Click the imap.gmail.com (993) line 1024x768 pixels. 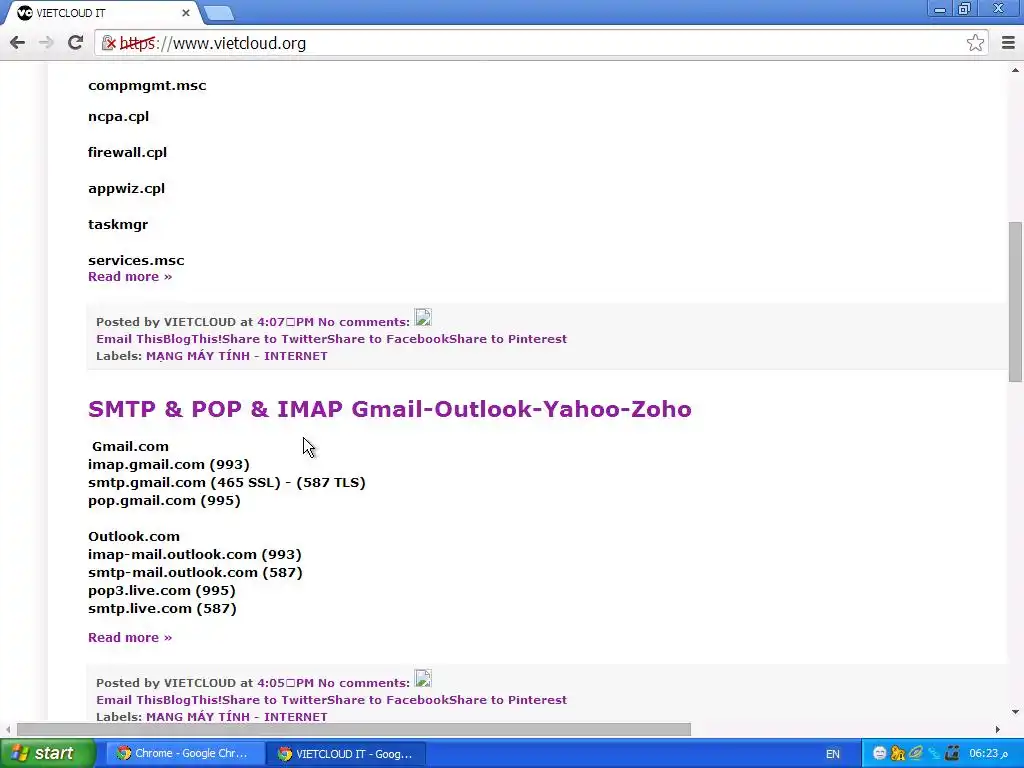(168, 465)
